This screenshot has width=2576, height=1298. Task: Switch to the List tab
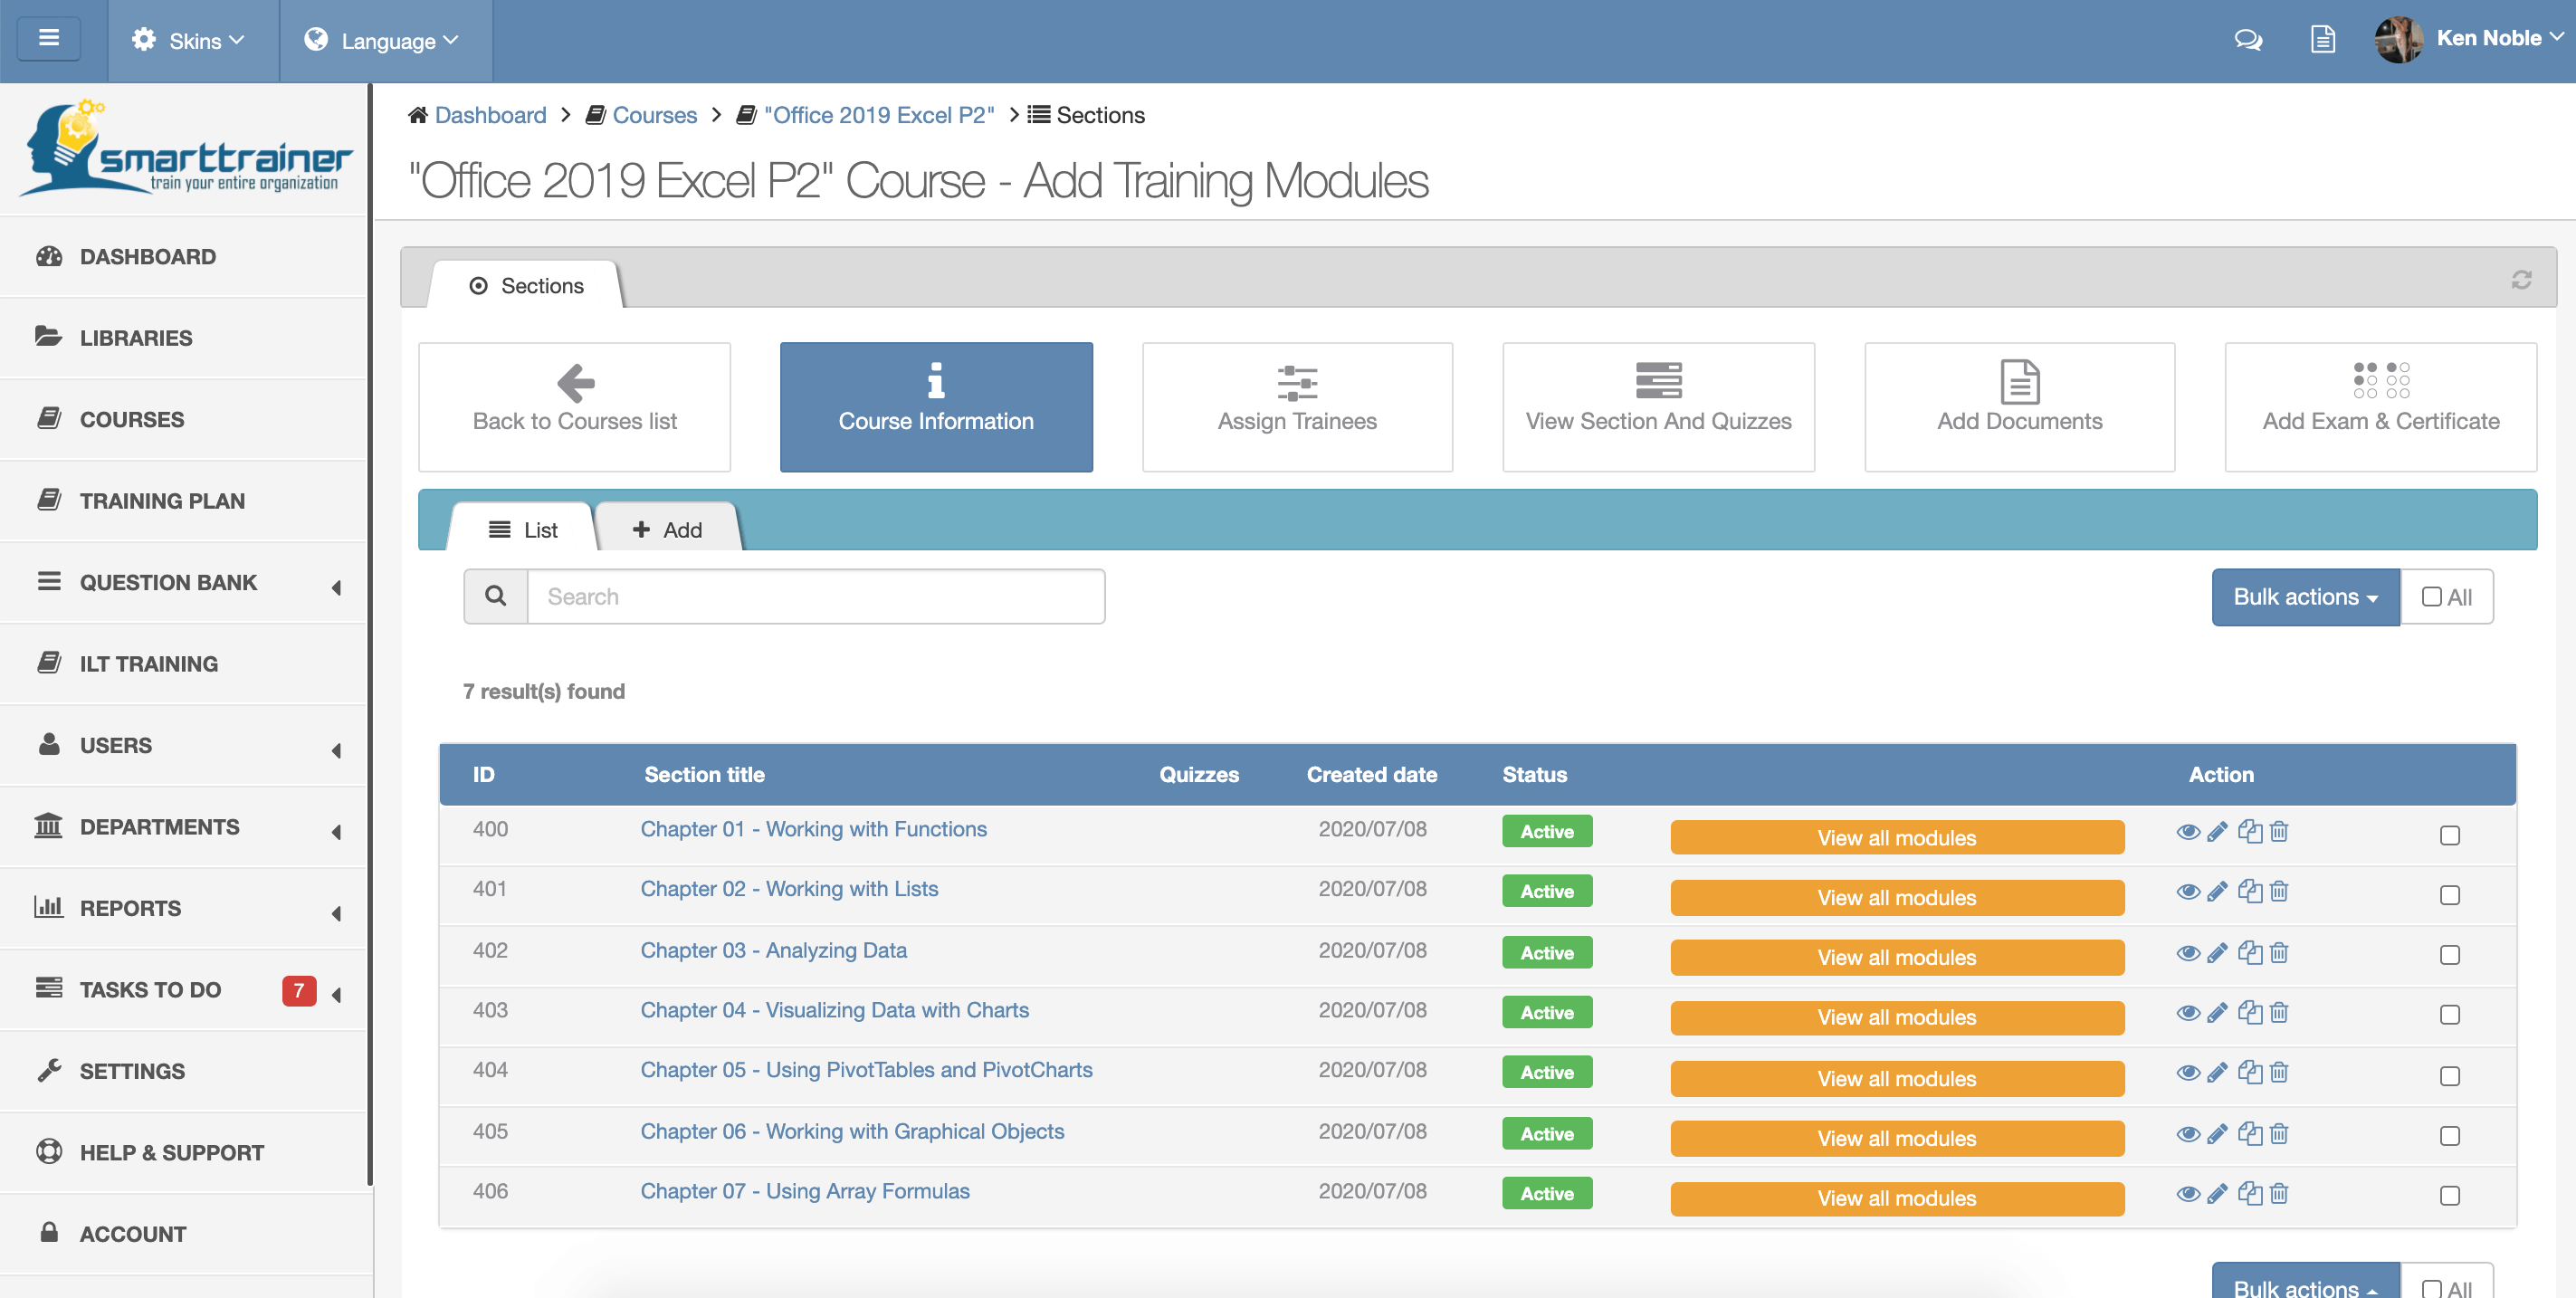[523, 529]
